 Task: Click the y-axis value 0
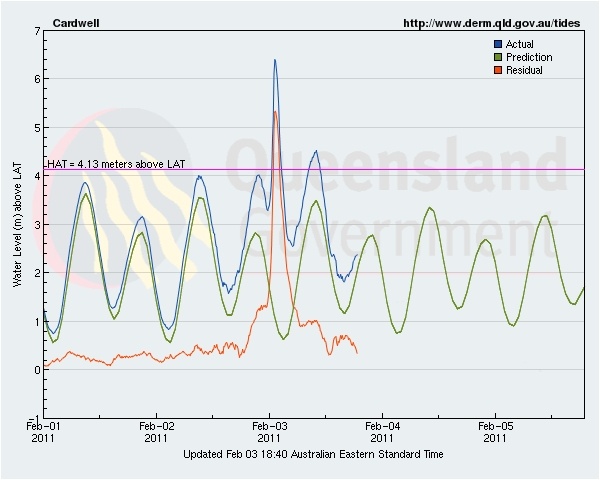pyautogui.click(x=37, y=370)
